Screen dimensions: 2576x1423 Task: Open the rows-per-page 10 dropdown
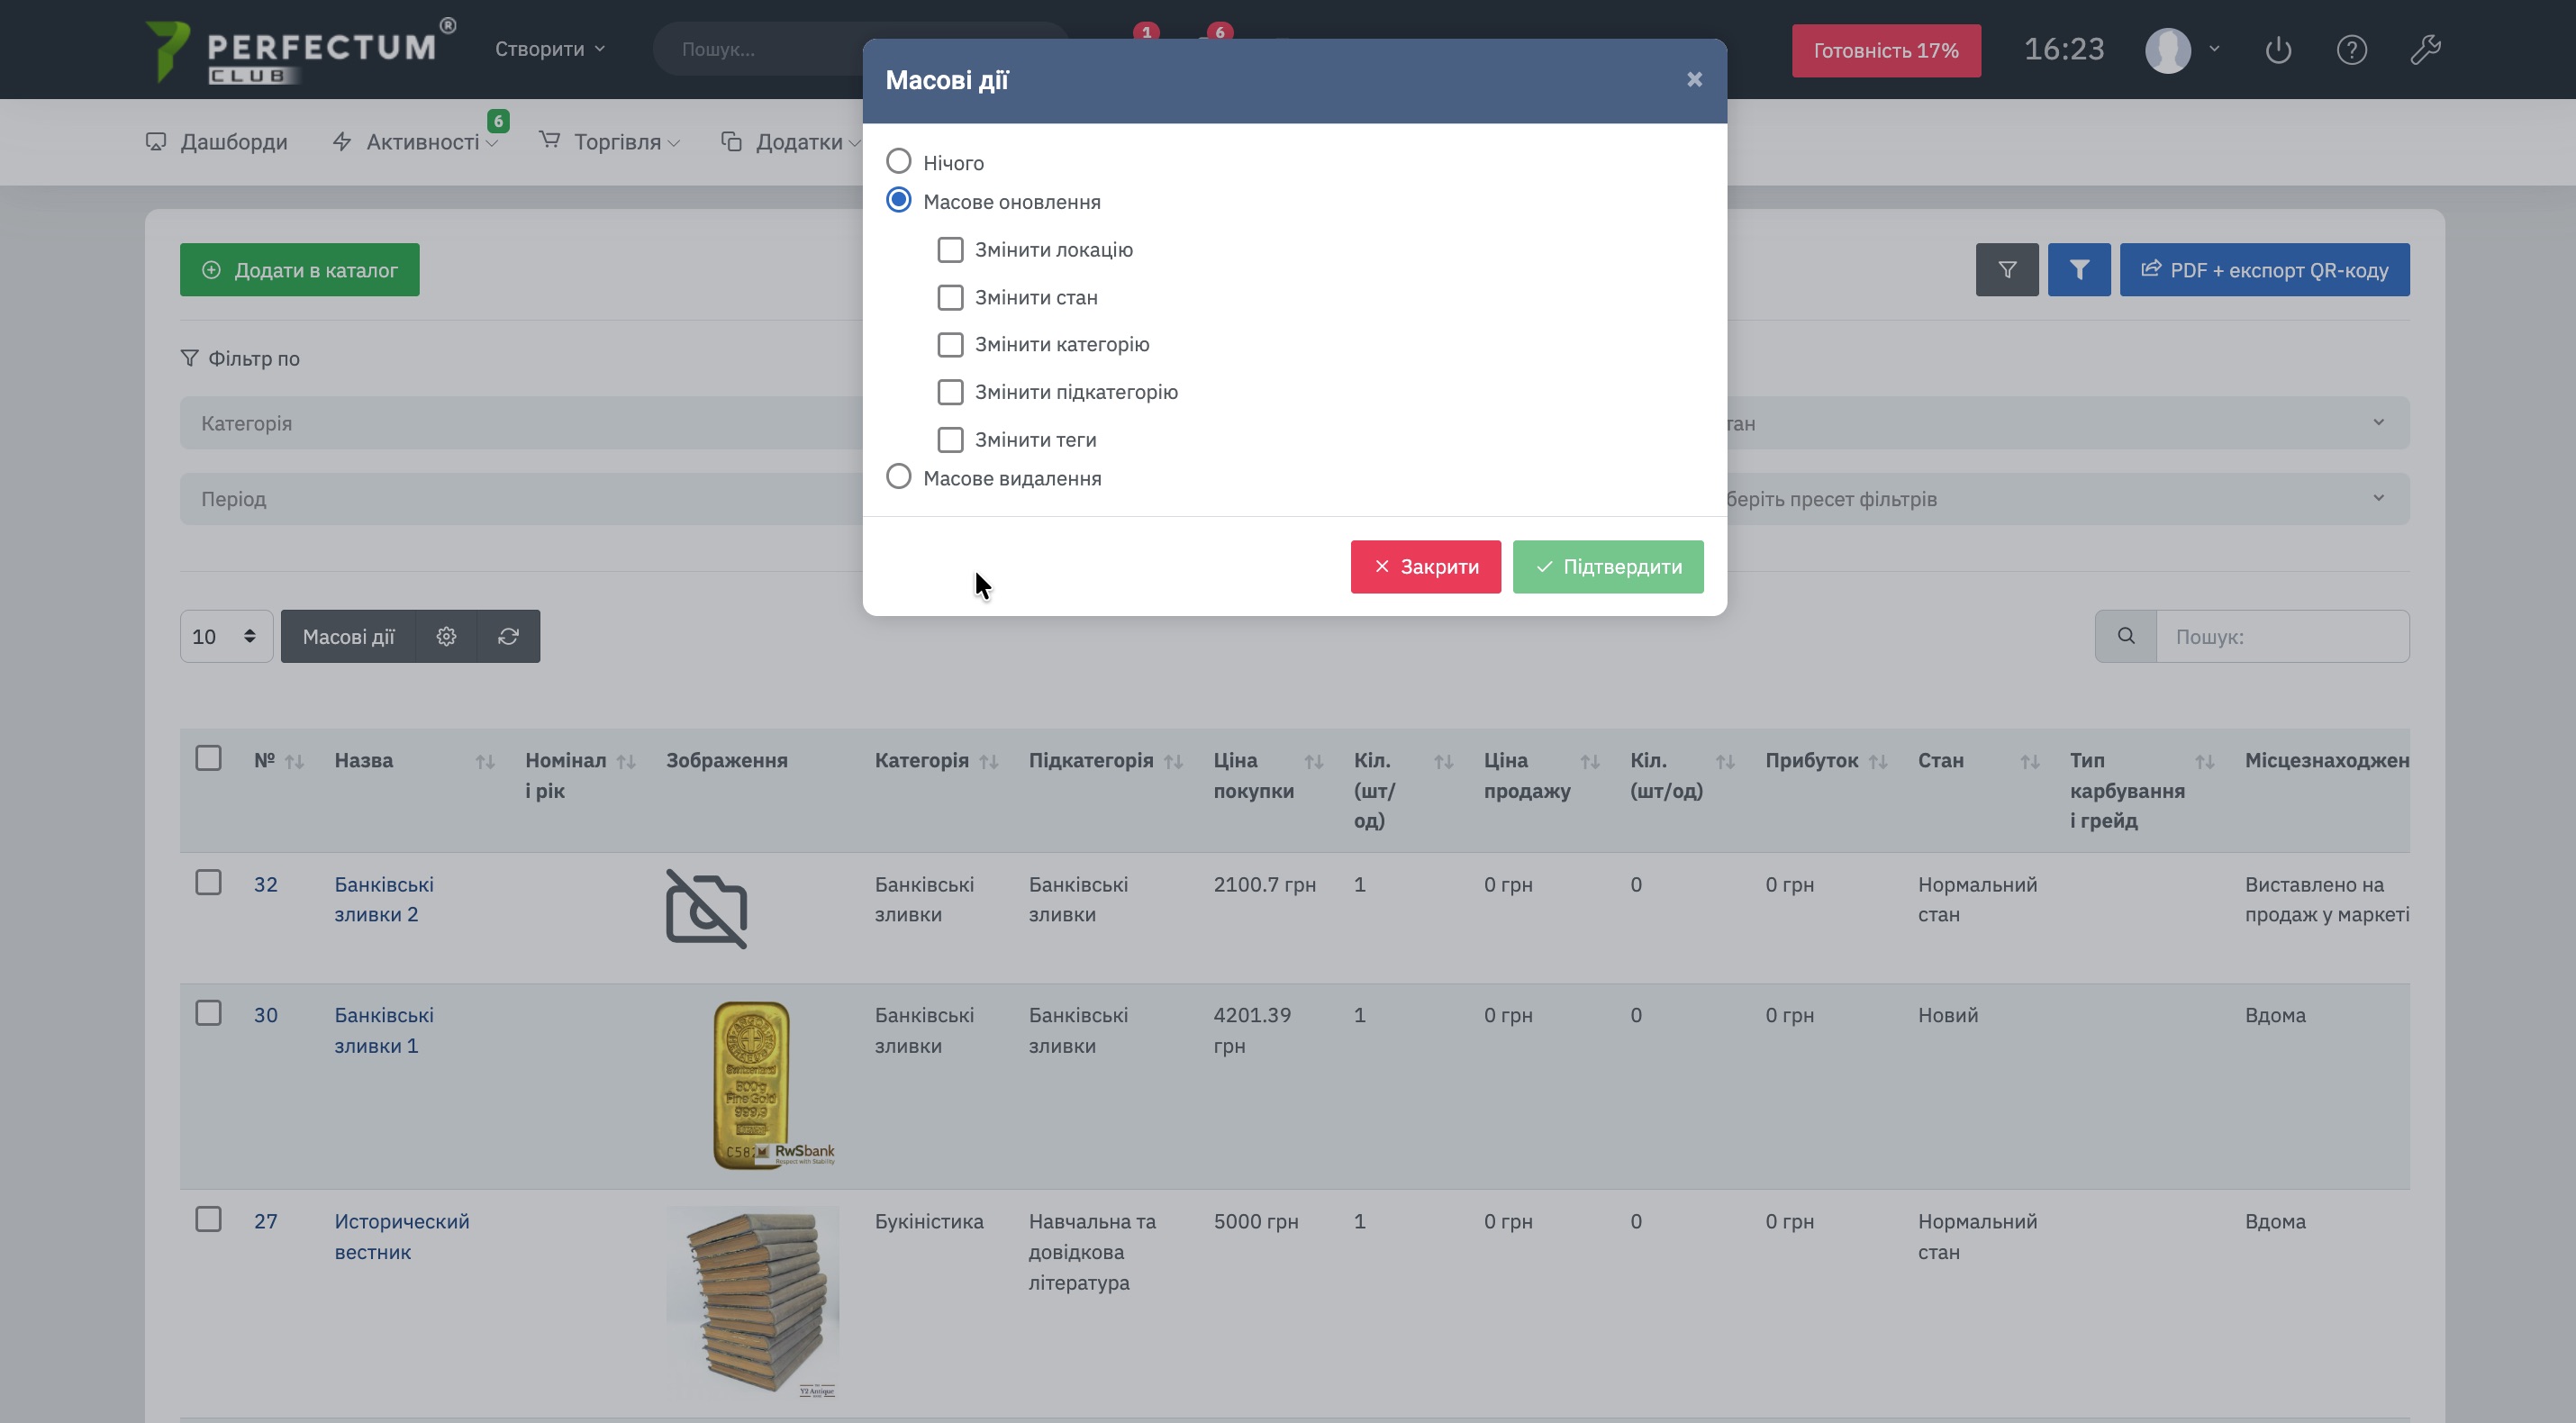pos(226,636)
